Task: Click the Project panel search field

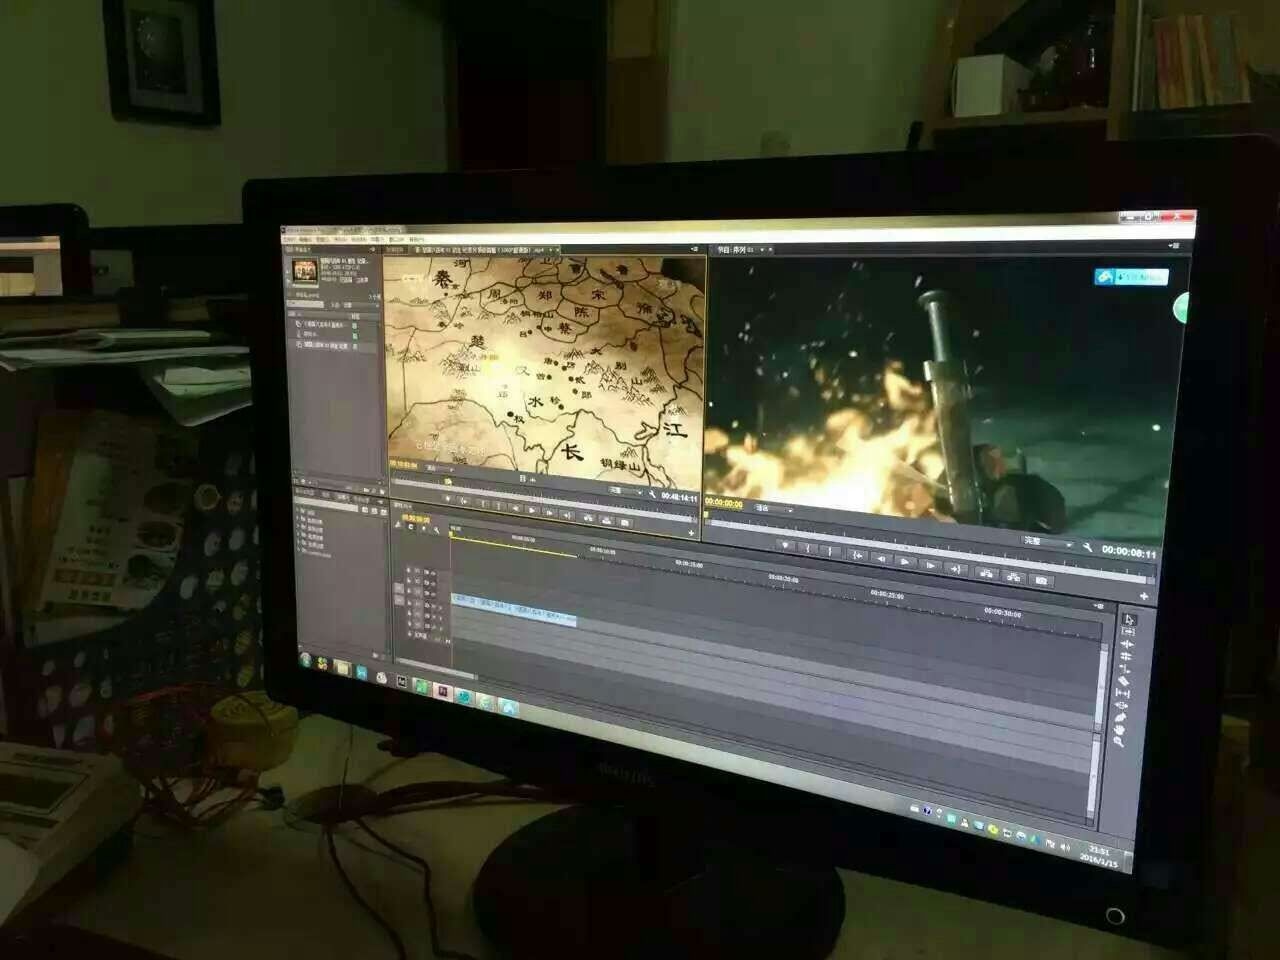Action: click(x=305, y=304)
